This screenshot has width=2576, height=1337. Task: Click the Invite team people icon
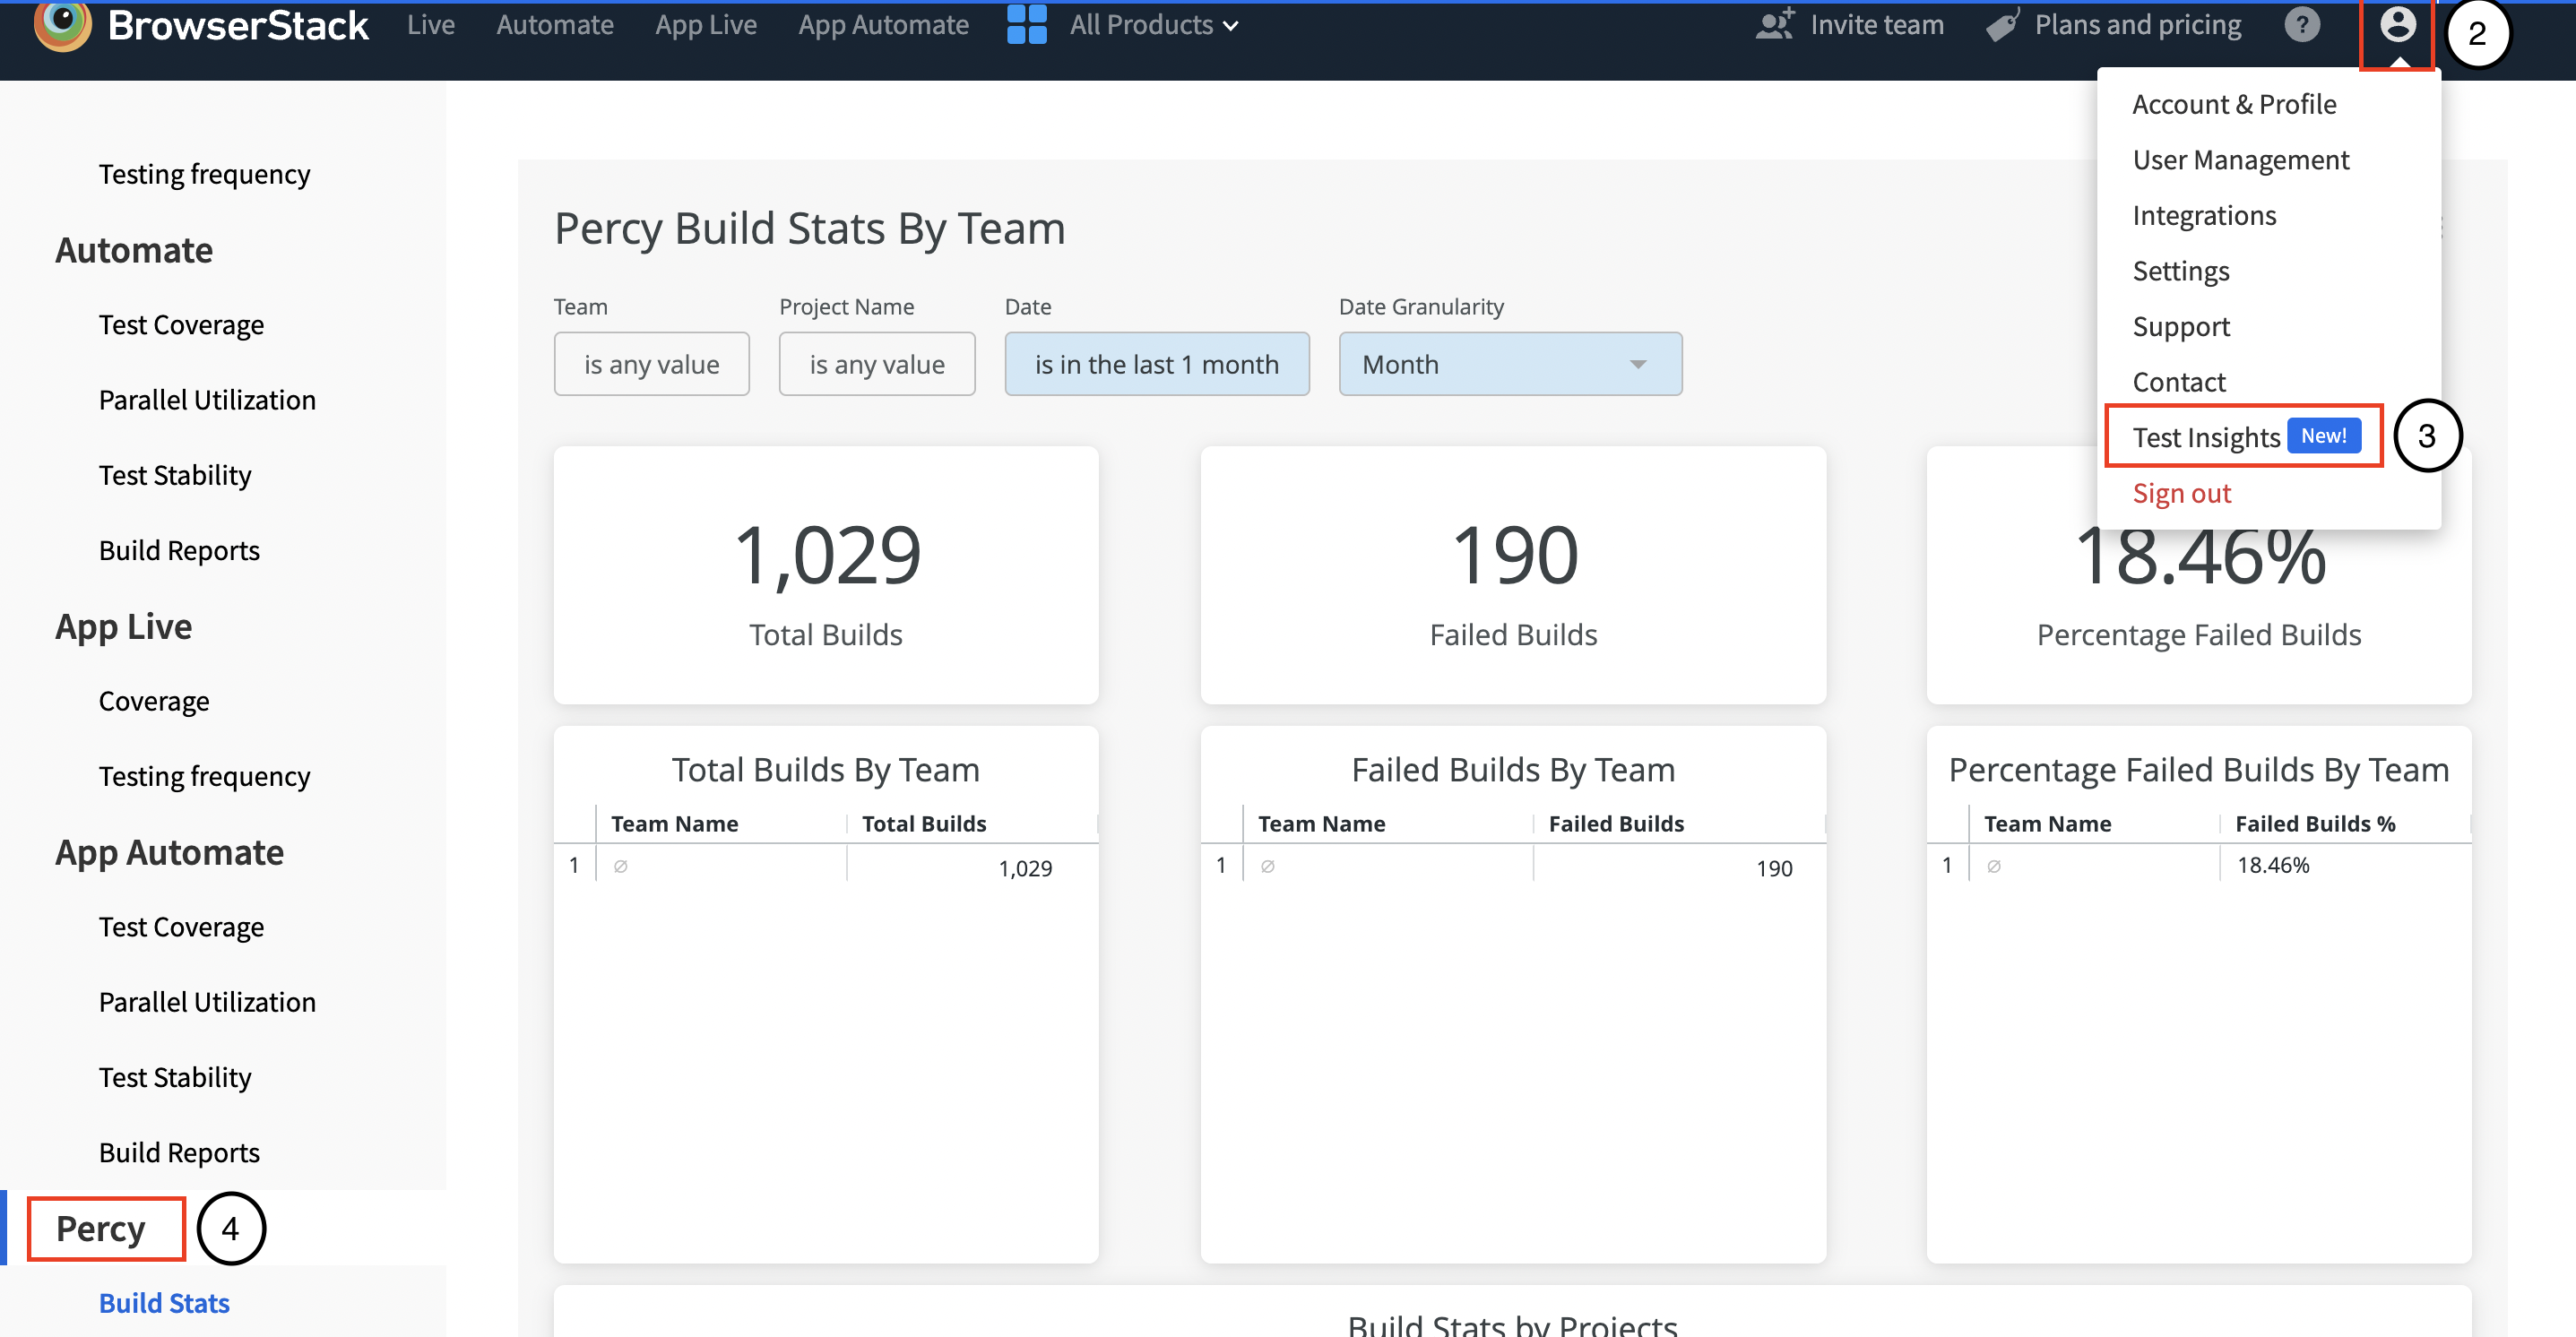pos(1775,24)
